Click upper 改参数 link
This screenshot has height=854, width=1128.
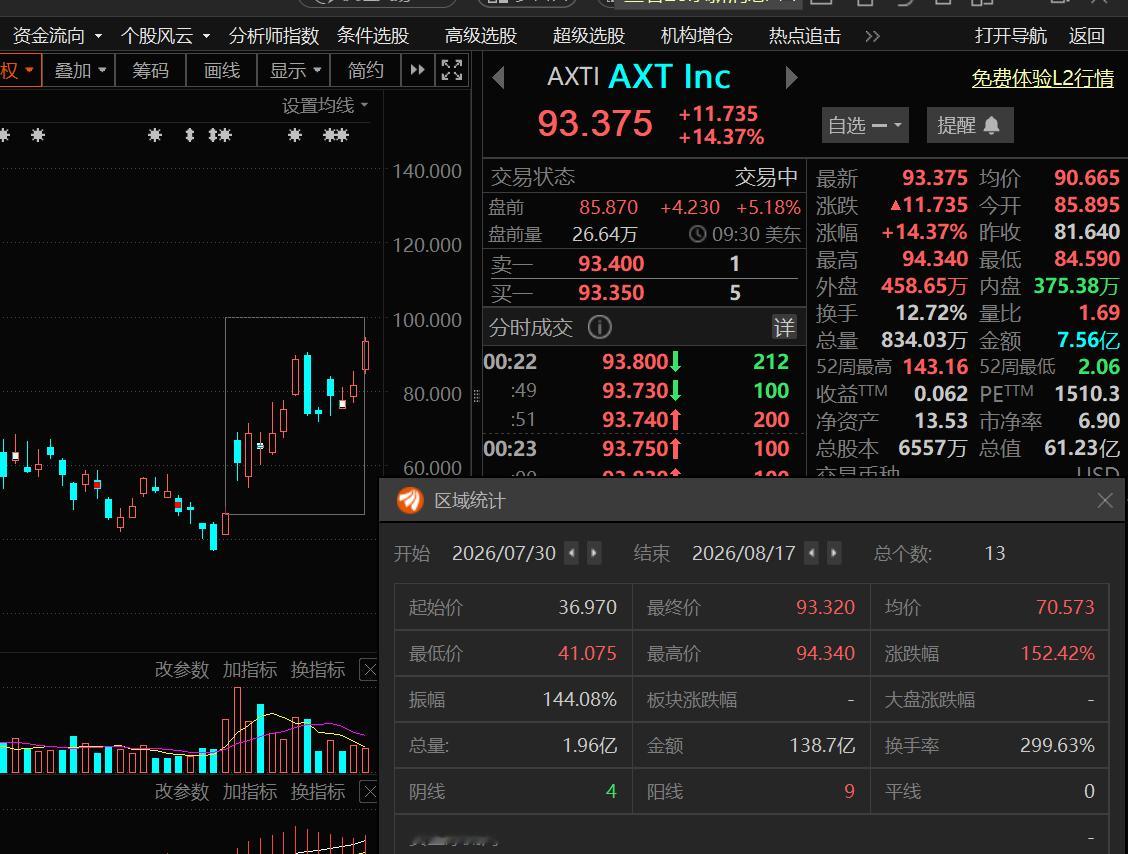(182, 670)
